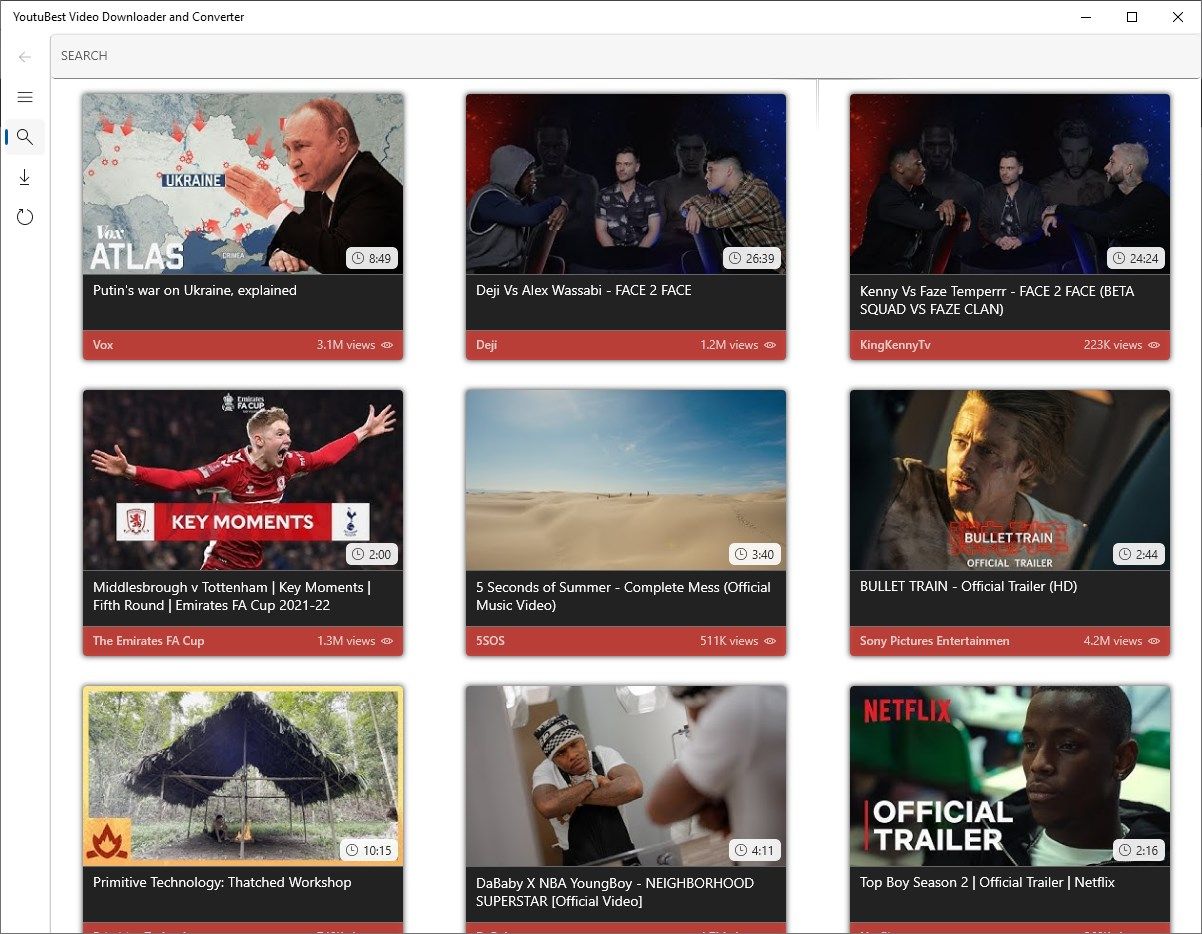Click the 26:39 duration badge
This screenshot has height=934, width=1202.
click(752, 259)
